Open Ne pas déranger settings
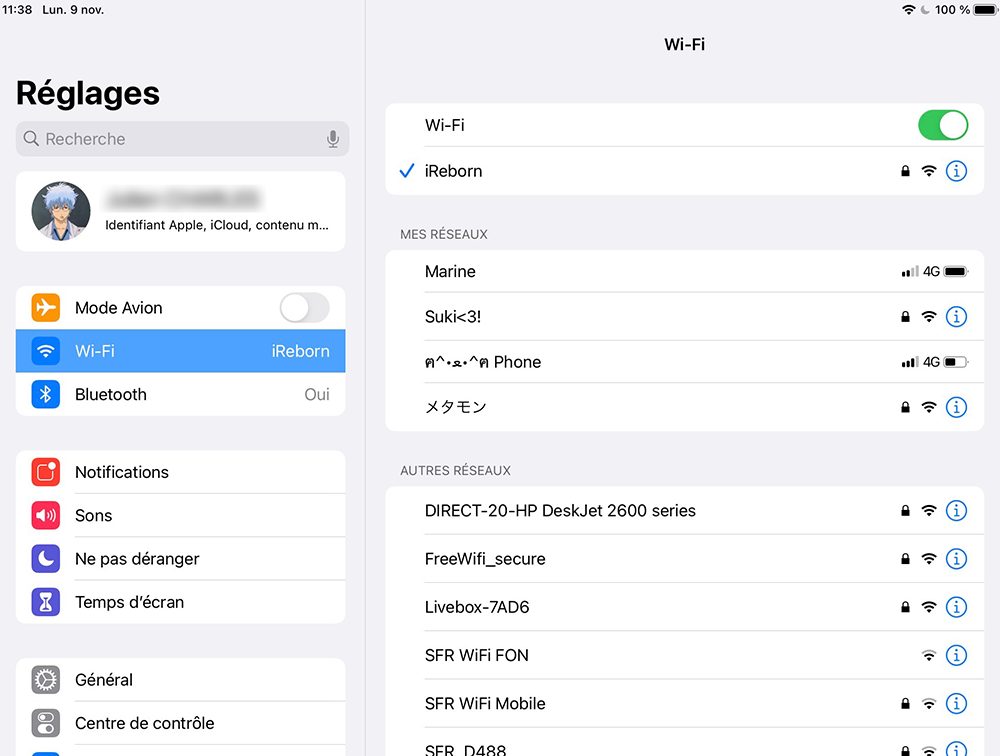 180,559
